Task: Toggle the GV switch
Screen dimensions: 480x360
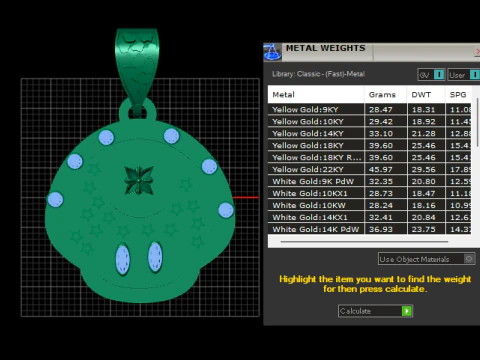Action: pos(432,75)
